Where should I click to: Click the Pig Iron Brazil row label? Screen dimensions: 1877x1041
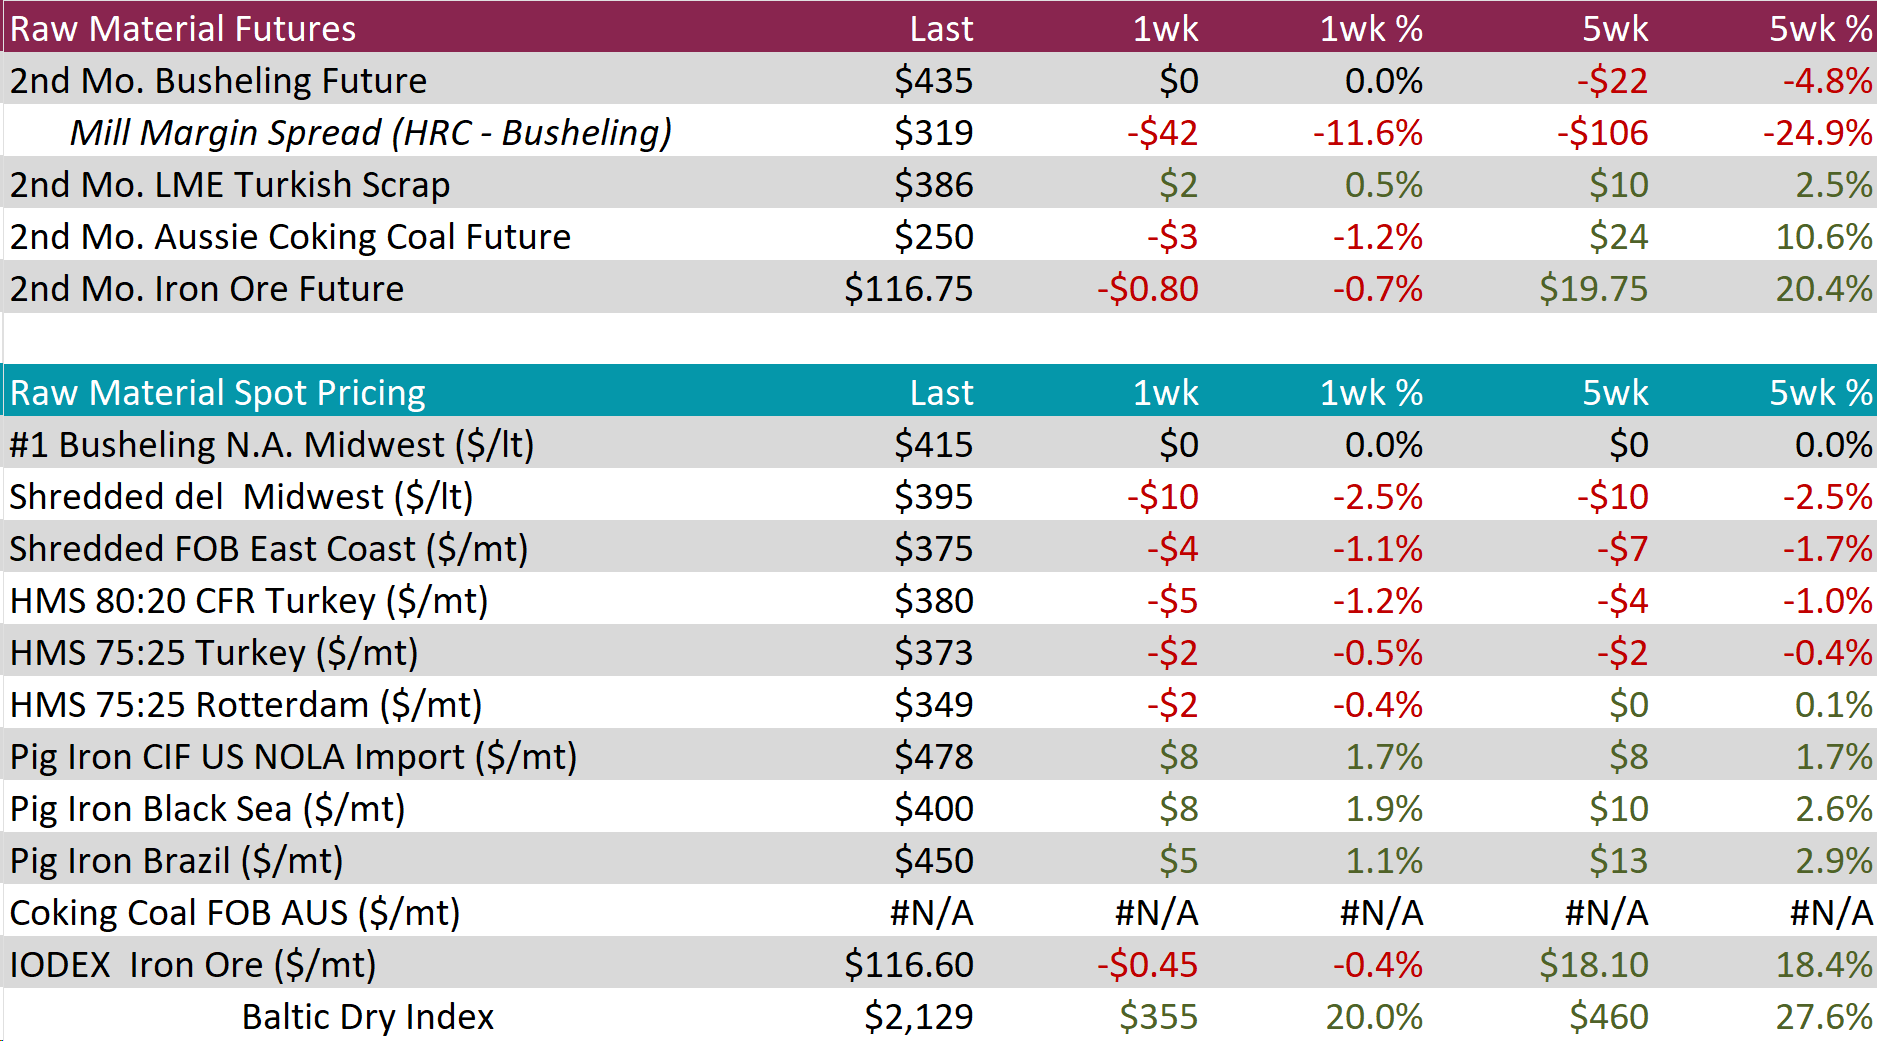pos(177,861)
